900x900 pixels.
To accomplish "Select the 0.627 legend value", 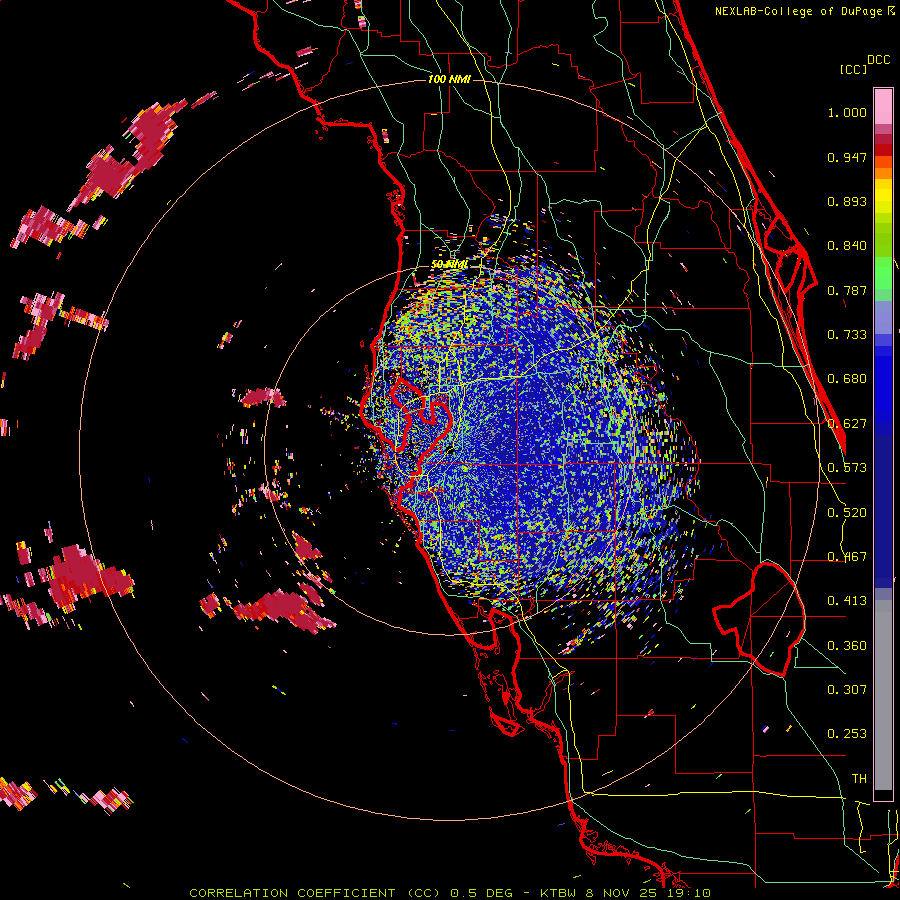I will coord(847,424).
